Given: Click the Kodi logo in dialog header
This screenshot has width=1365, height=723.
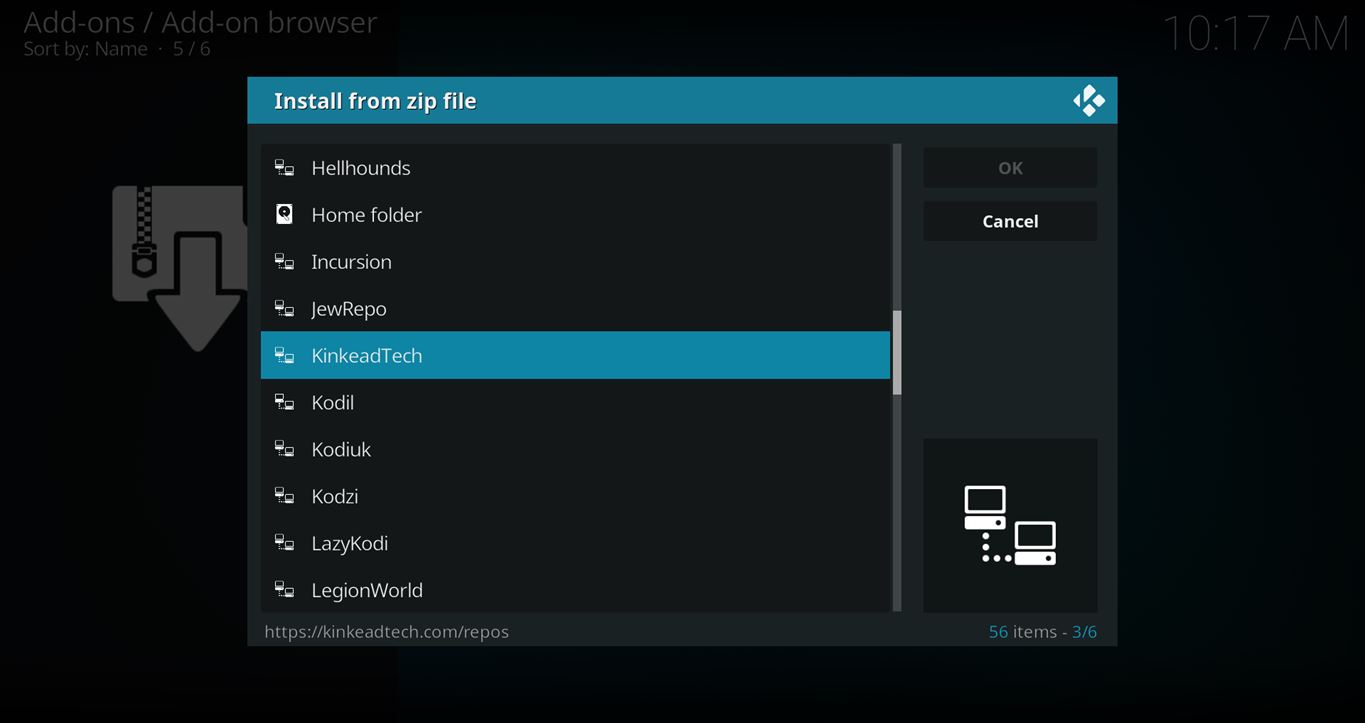Looking at the screenshot, I should pos(1088,101).
